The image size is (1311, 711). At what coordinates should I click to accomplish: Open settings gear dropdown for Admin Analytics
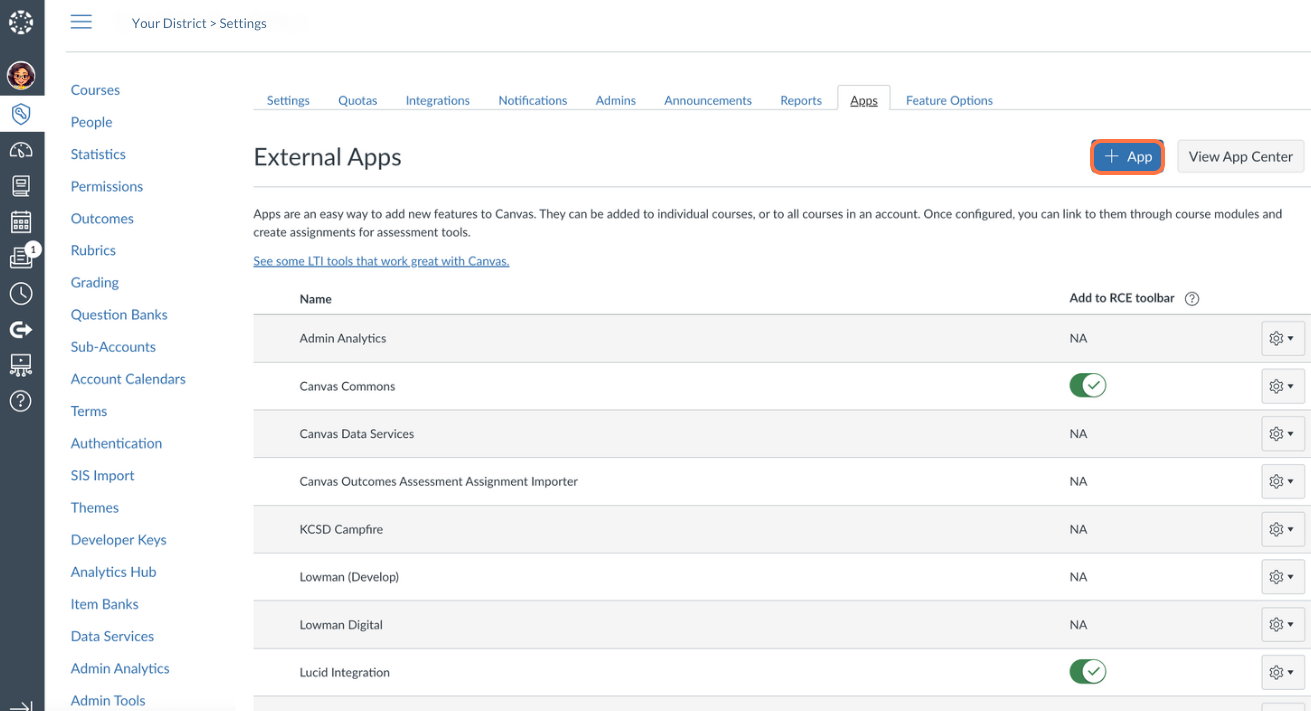[1283, 338]
